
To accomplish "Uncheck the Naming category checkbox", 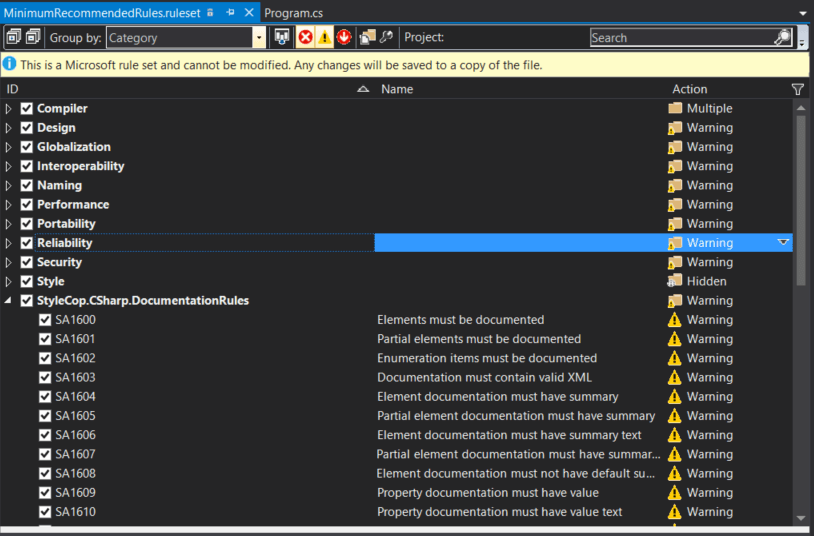I will (26, 185).
